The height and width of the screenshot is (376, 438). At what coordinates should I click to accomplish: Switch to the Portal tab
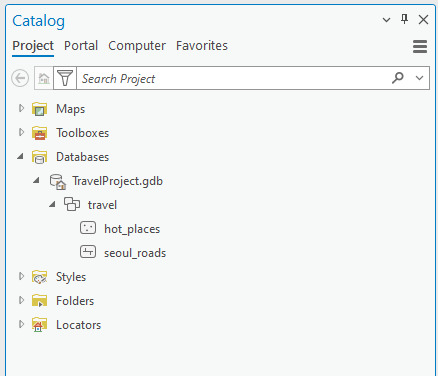[81, 46]
